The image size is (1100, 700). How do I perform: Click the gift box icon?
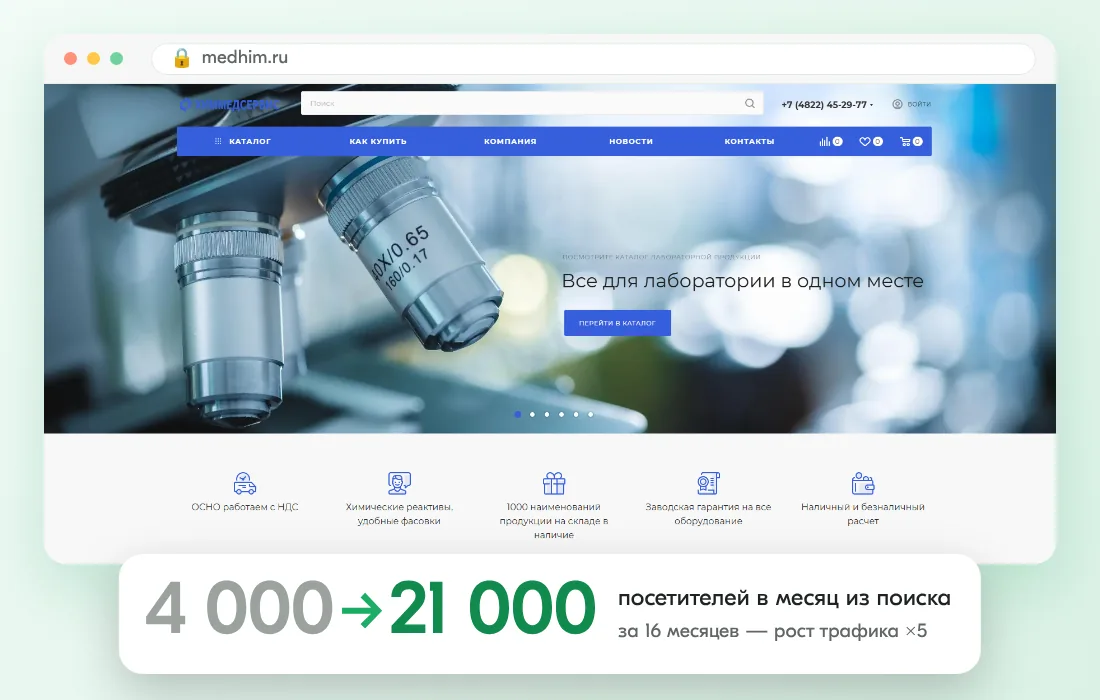point(554,483)
